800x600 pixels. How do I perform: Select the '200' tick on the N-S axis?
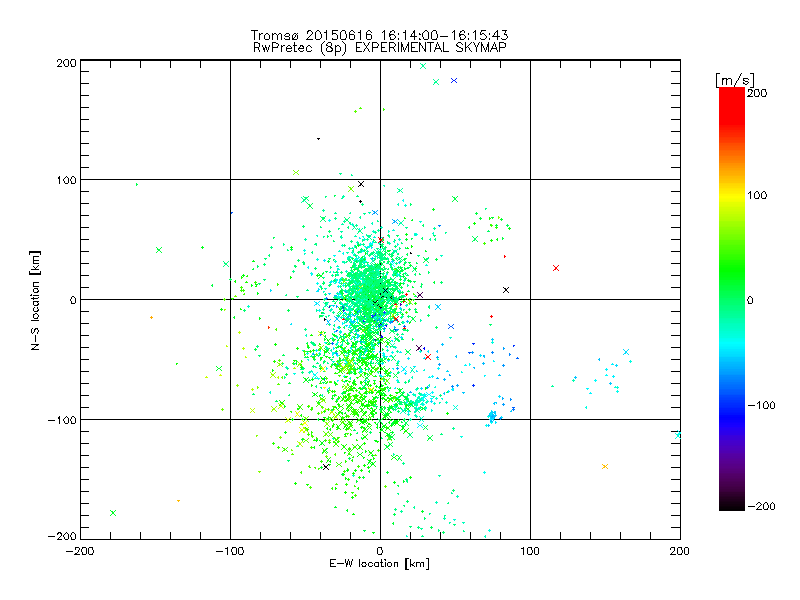pos(66,63)
